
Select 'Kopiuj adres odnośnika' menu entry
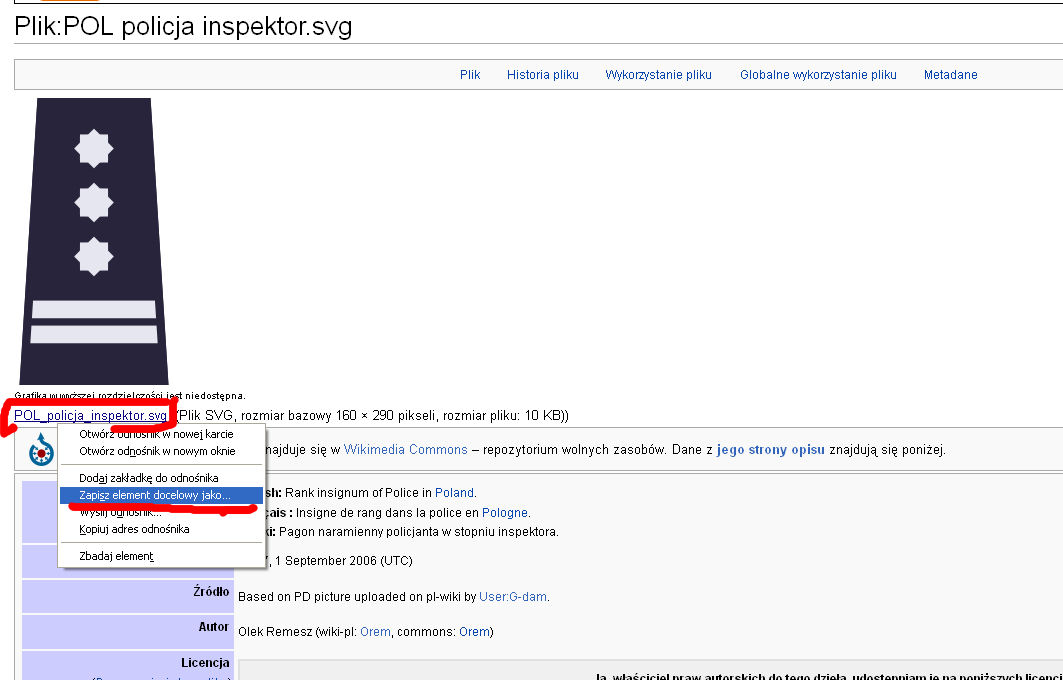(134, 529)
